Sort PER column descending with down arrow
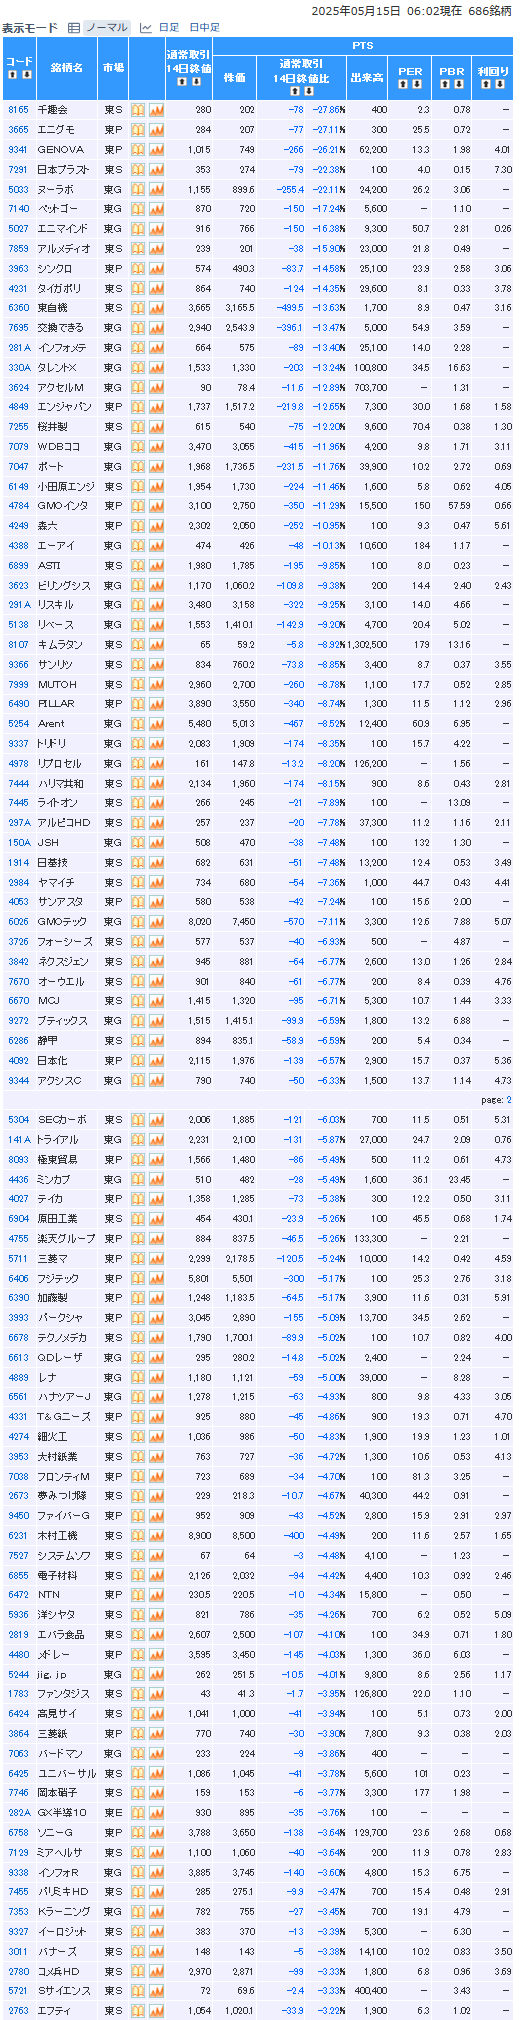Viewport: 522px width, 2020px height. (x=415, y=85)
